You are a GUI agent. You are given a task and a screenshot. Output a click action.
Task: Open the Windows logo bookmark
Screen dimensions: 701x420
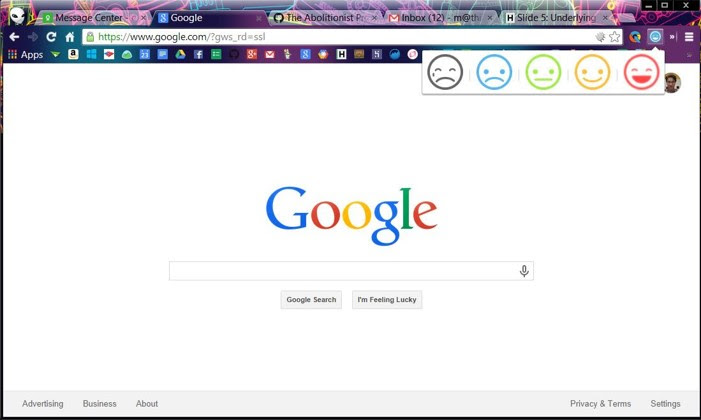[x=91, y=54]
